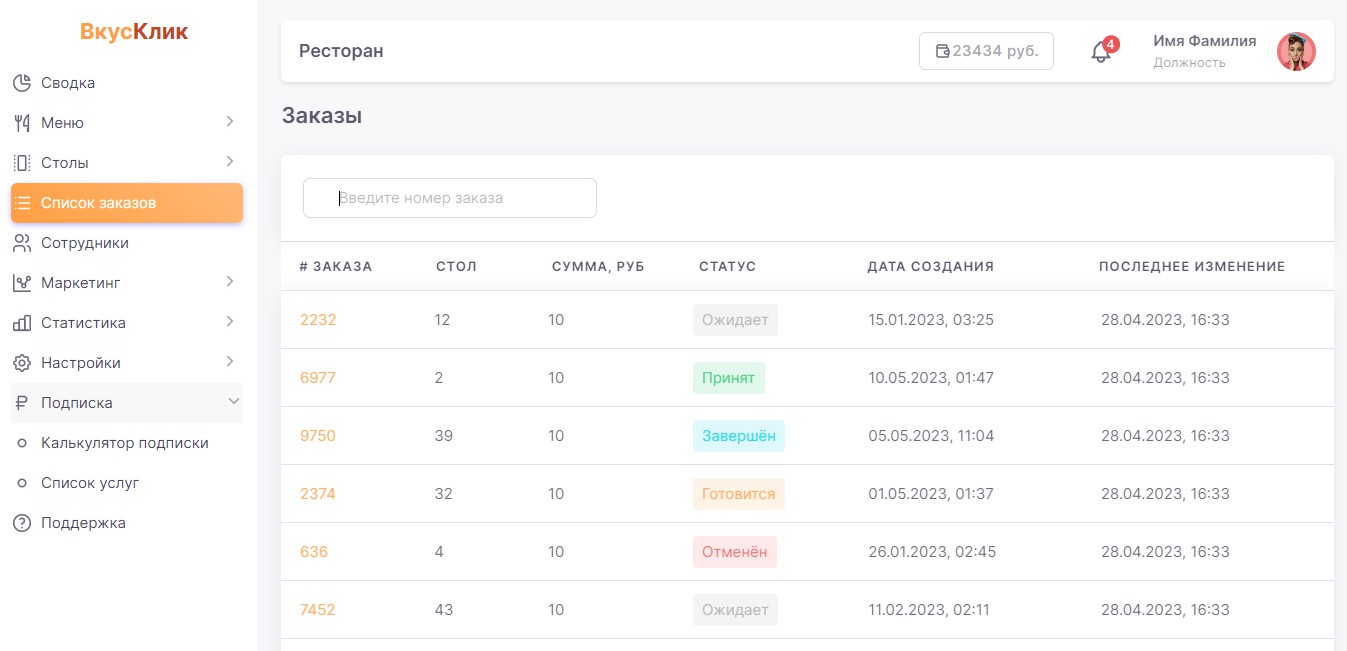Click the Сотрудники people icon
The width and height of the screenshot is (1347, 651).
click(22, 243)
